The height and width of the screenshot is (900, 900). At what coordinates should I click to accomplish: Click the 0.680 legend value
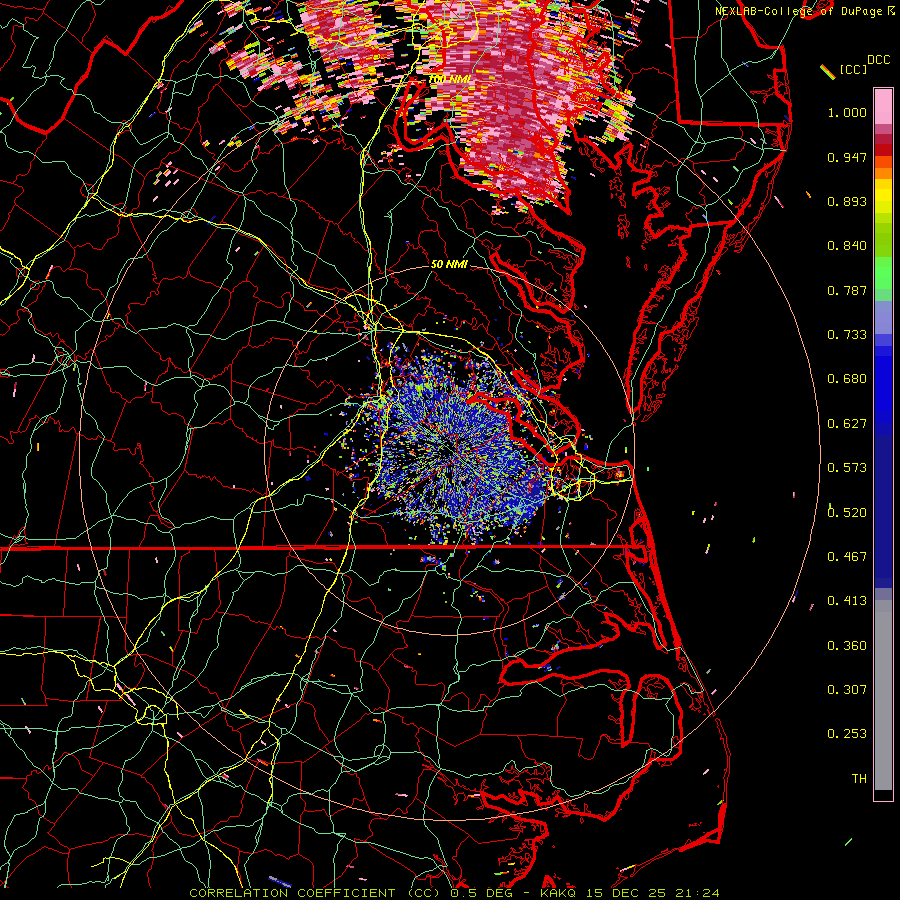pyautogui.click(x=847, y=379)
